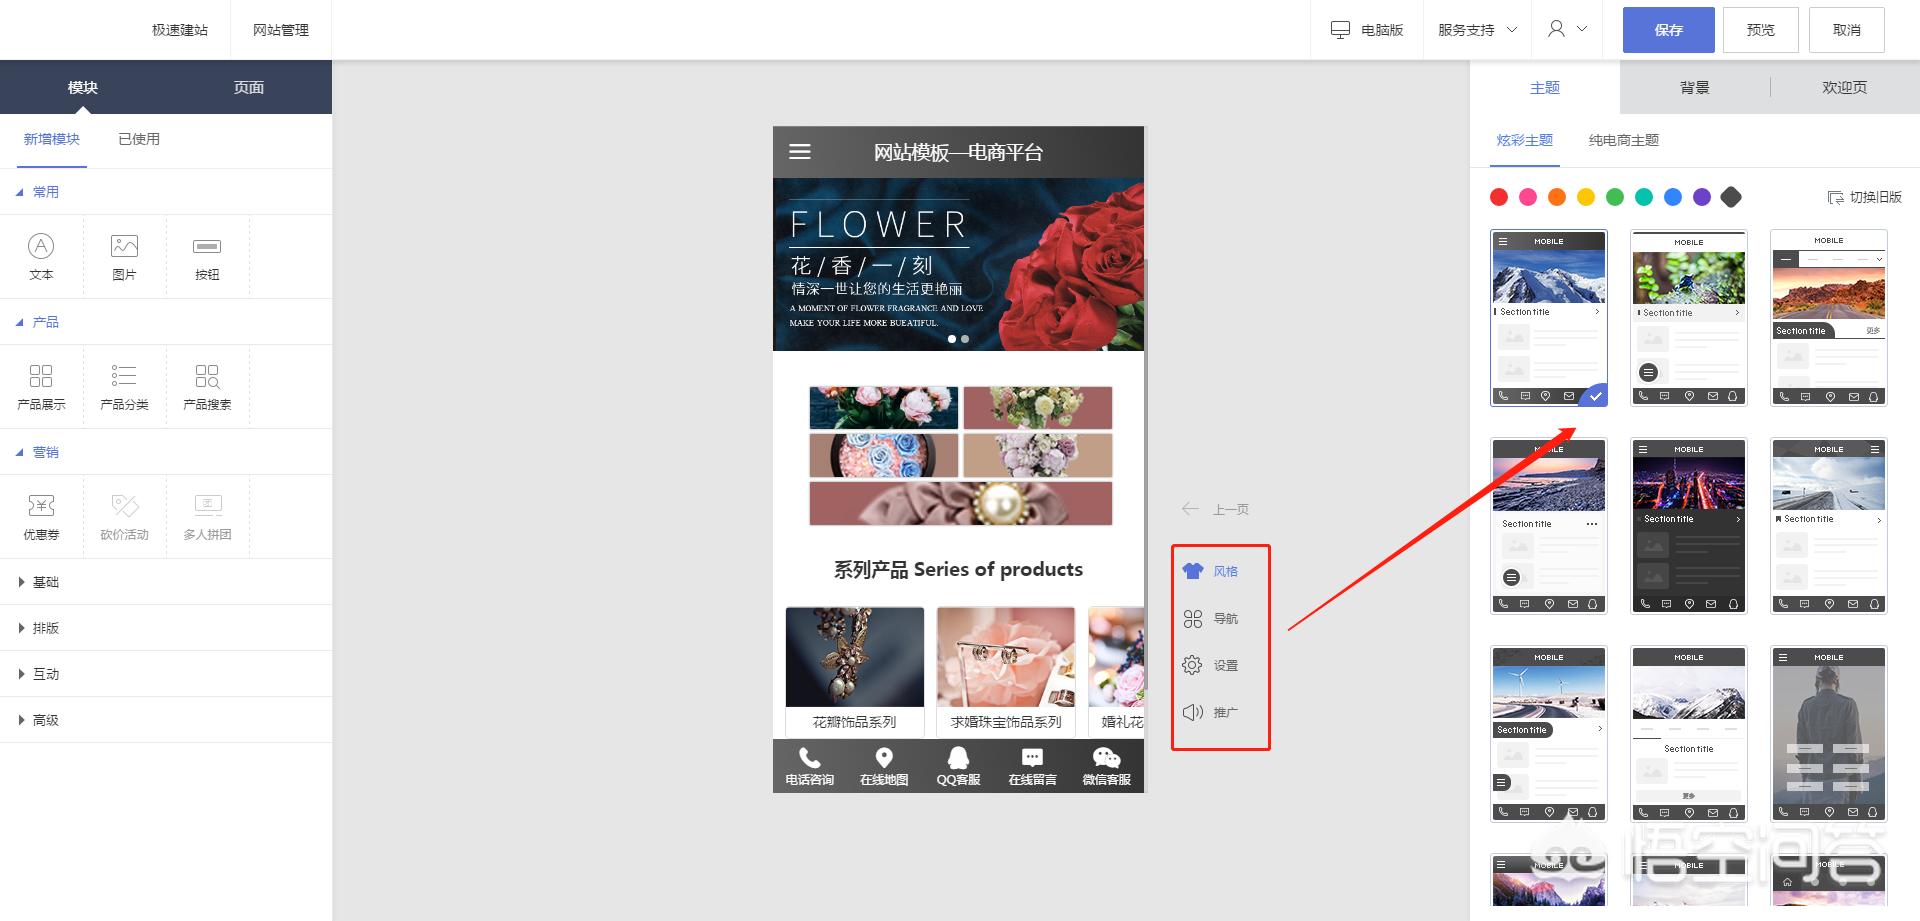
Task: Click the 预览 preview button
Action: (1761, 30)
